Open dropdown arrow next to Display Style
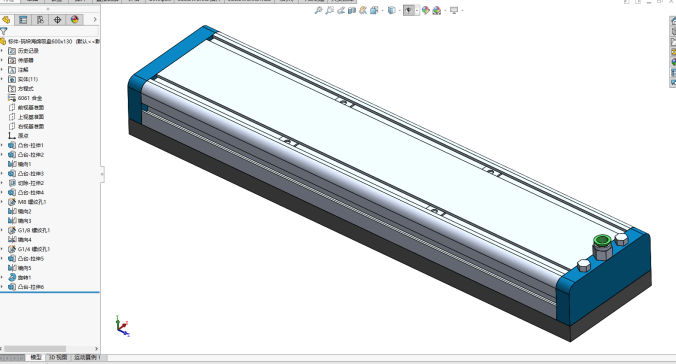676x364 pixels. [400, 11]
